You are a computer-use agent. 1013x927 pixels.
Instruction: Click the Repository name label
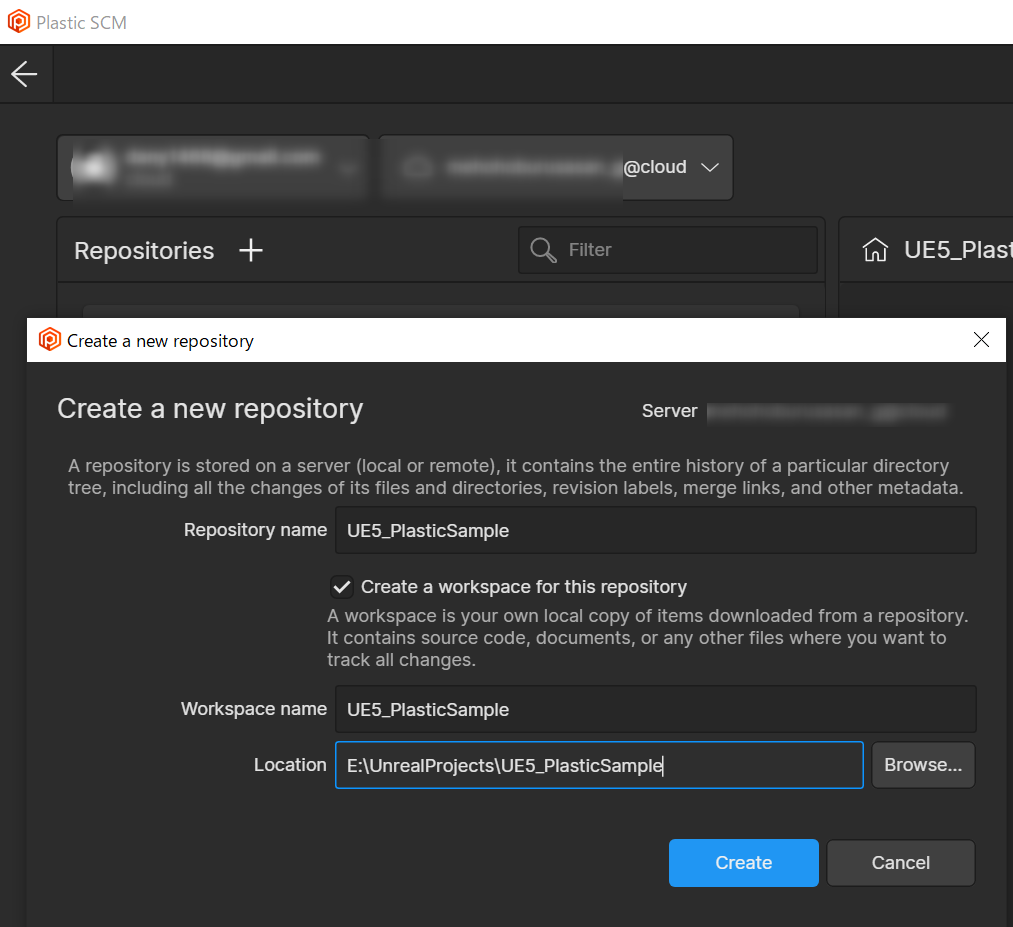tap(255, 530)
